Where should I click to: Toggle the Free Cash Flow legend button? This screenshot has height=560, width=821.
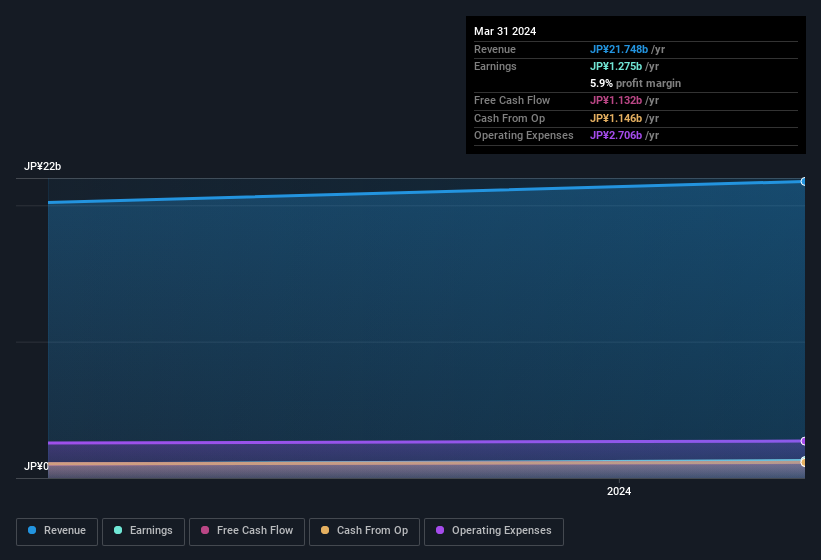tap(247, 531)
